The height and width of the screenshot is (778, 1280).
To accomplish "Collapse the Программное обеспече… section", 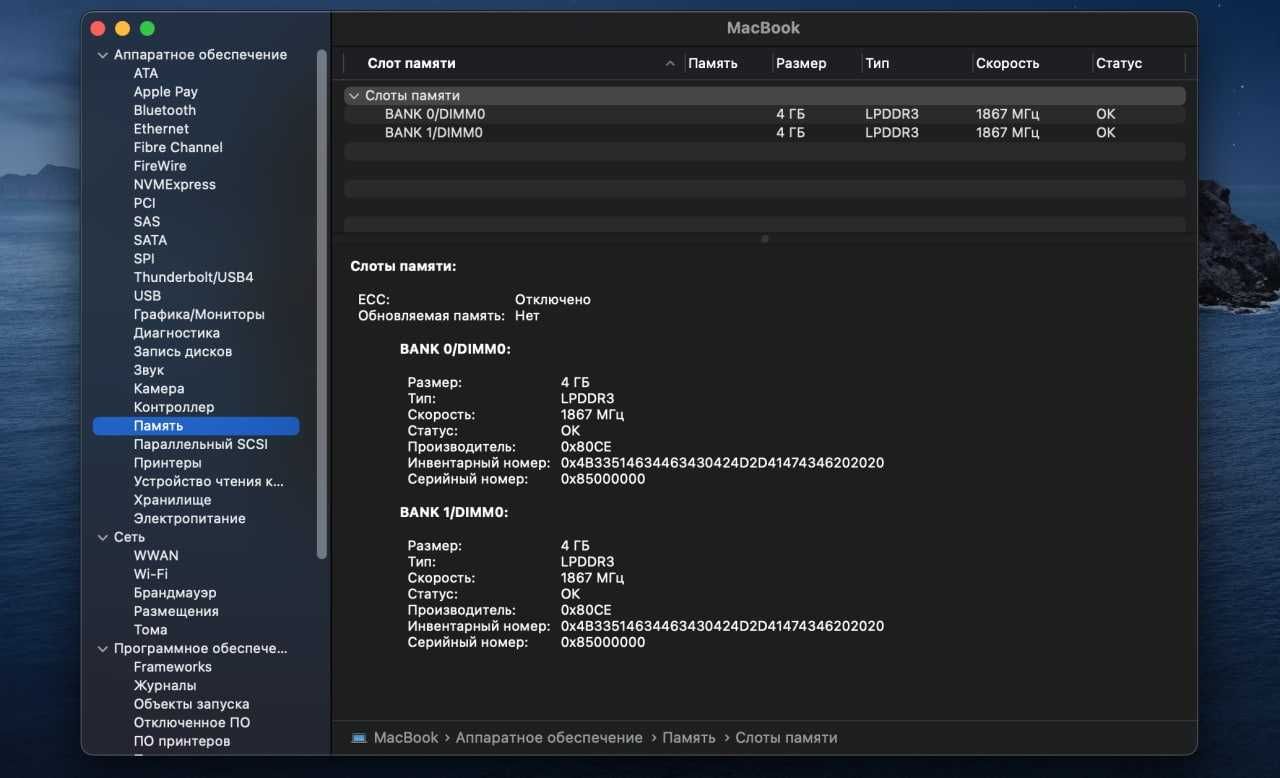I will tap(103, 648).
